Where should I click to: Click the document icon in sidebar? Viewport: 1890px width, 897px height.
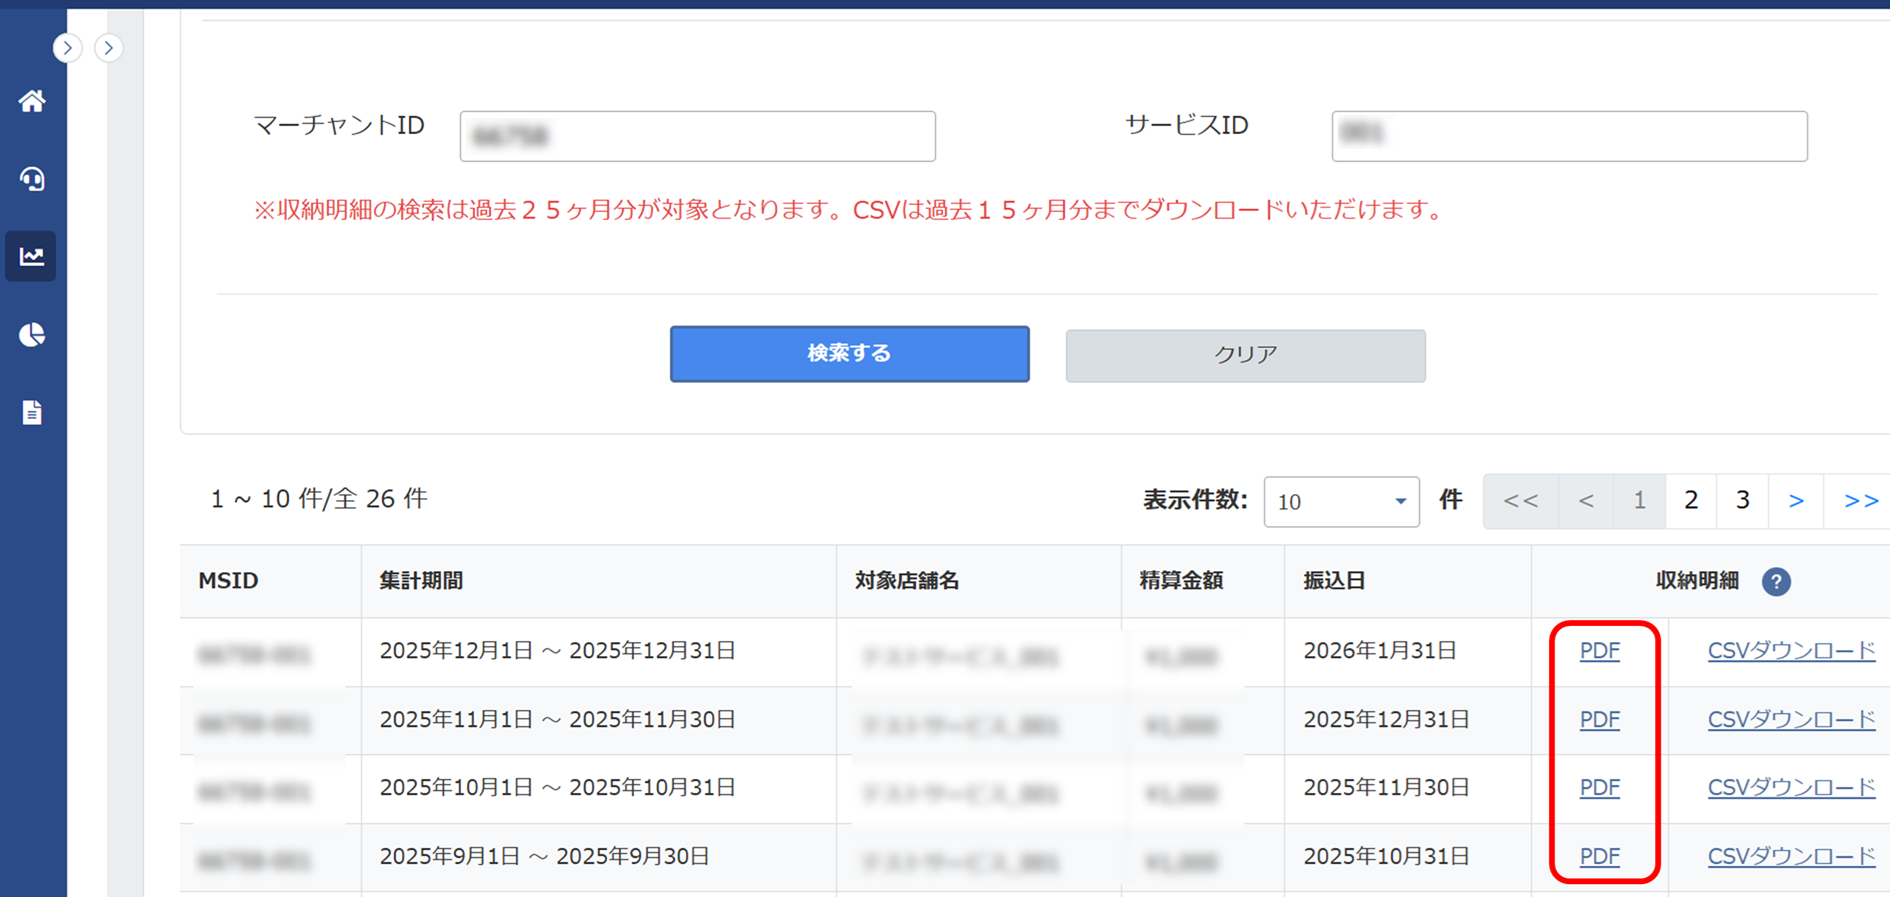coord(32,412)
